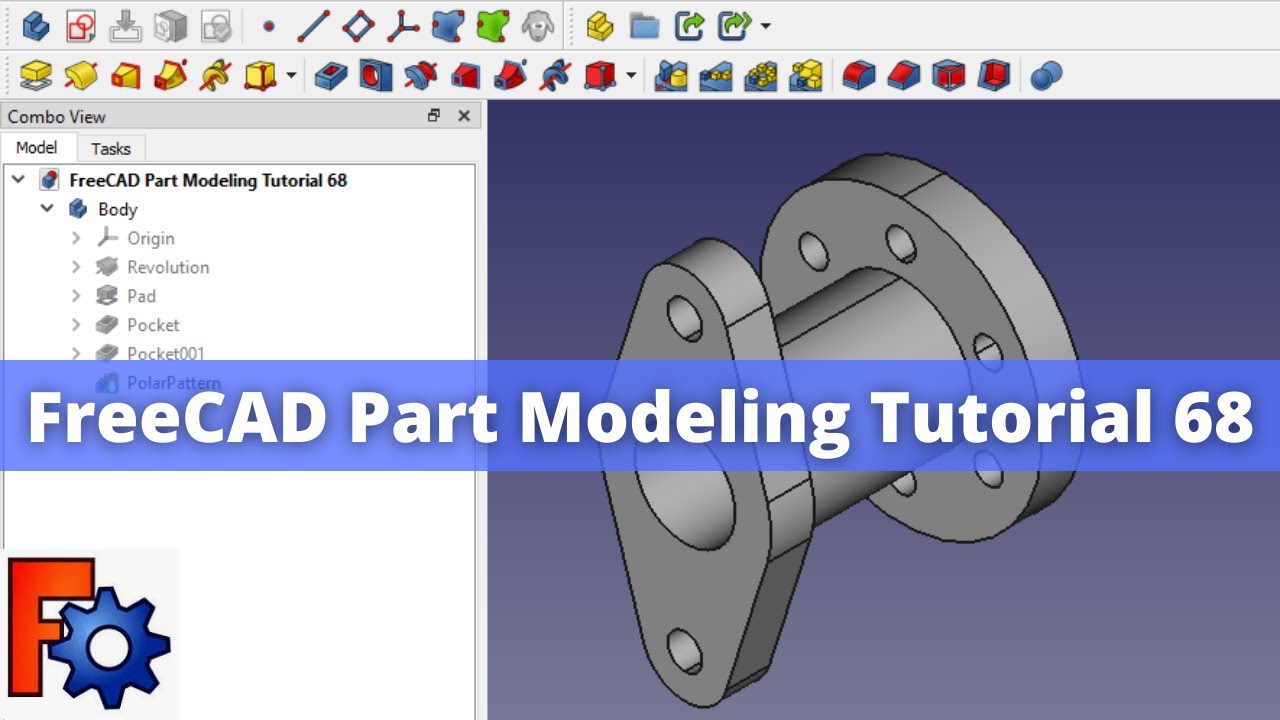Click the Boolean operation spheres icon
The image size is (1280, 720).
pyautogui.click(x=1045, y=75)
